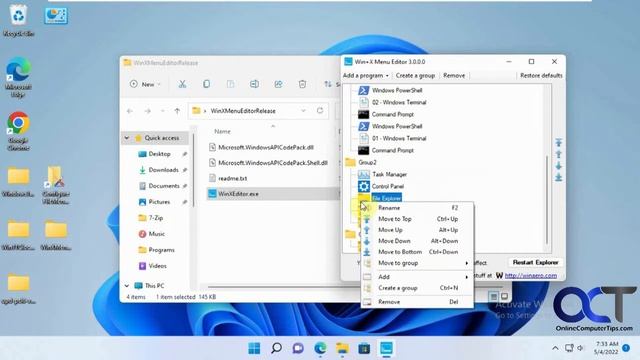640x360 pixels.
Task: Click Move Down arrow on editor sidebar
Action: pyautogui.click(x=558, y=166)
